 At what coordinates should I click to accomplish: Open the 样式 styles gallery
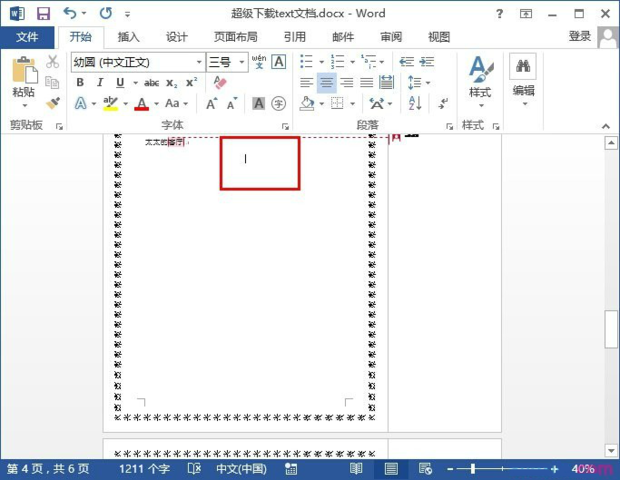pyautogui.click(x=480, y=82)
